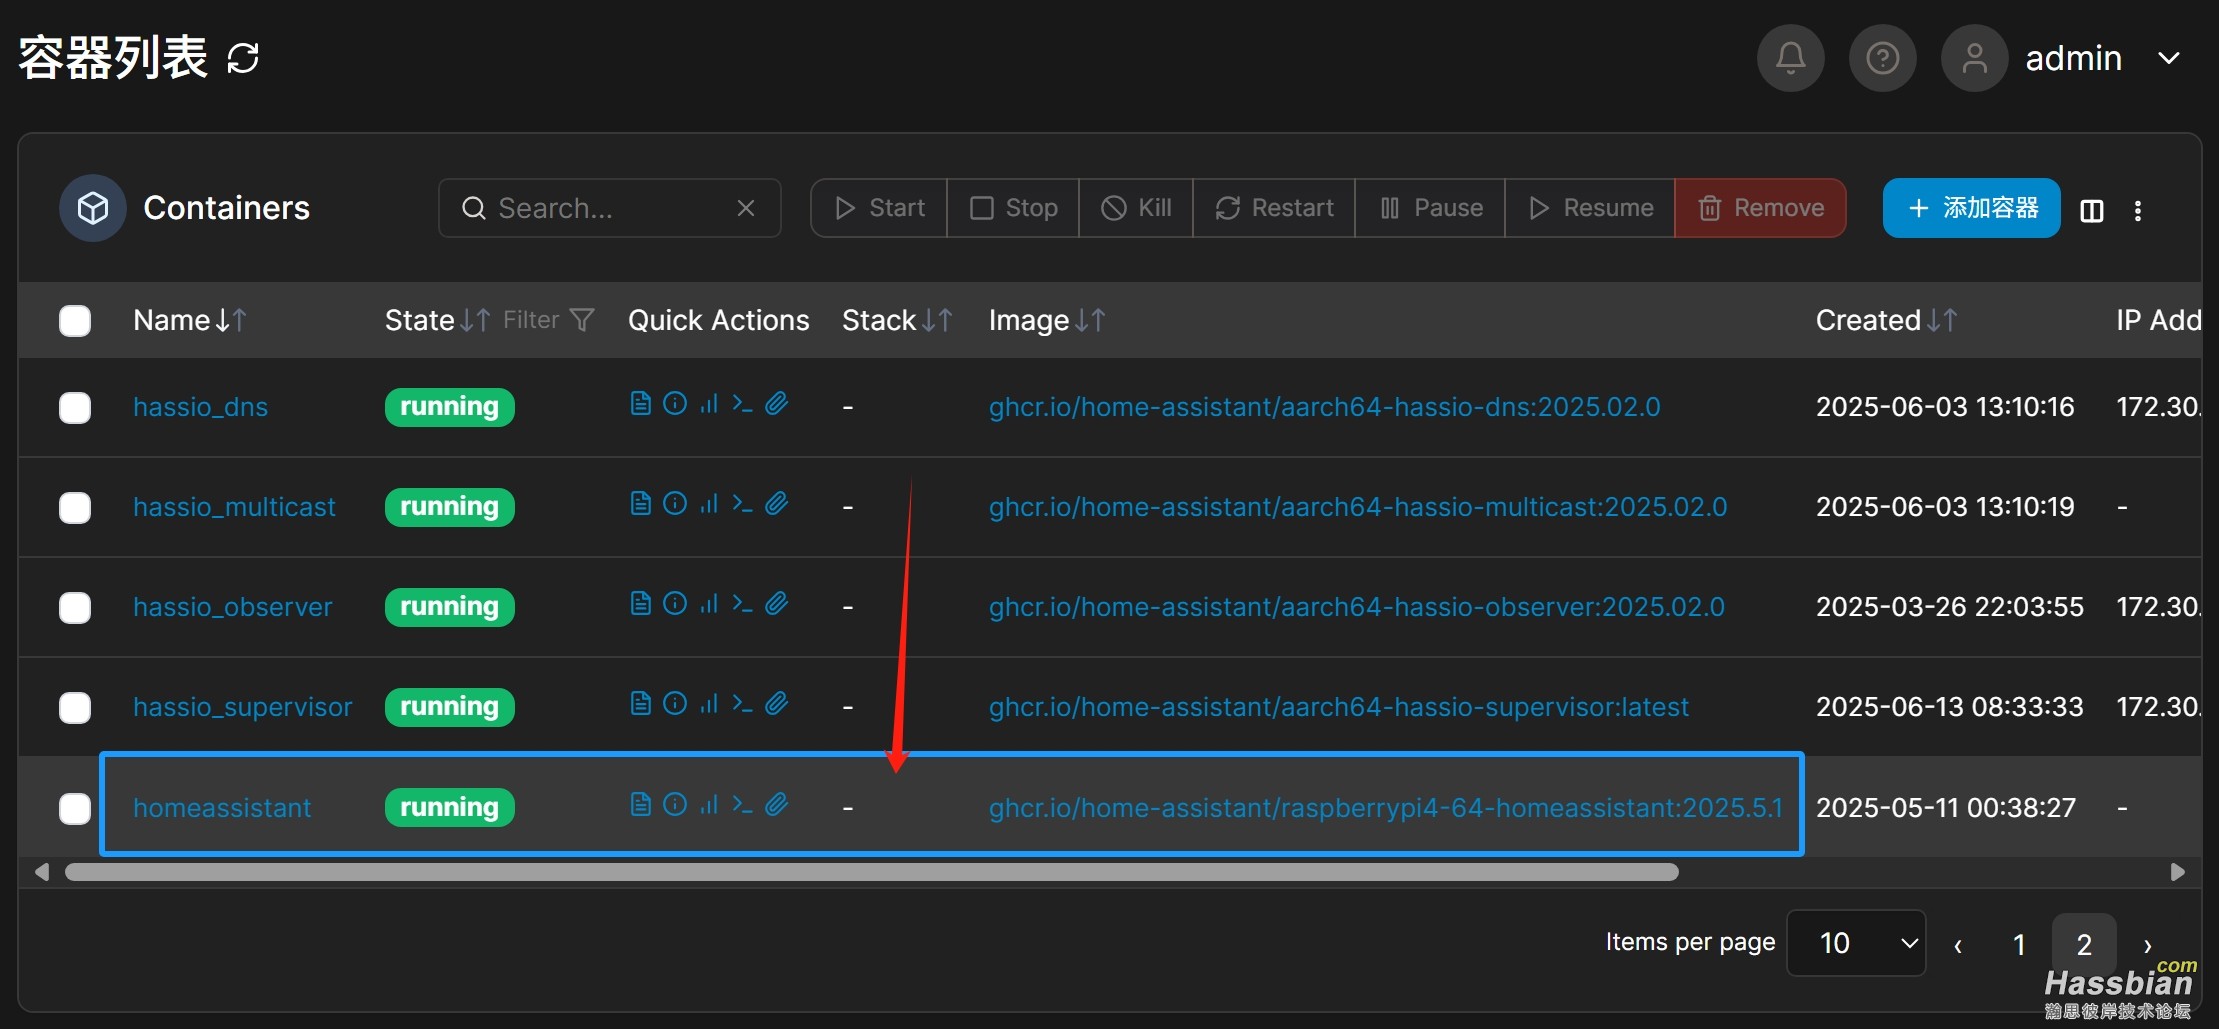Open console icon for hassio_multicast

coord(742,503)
